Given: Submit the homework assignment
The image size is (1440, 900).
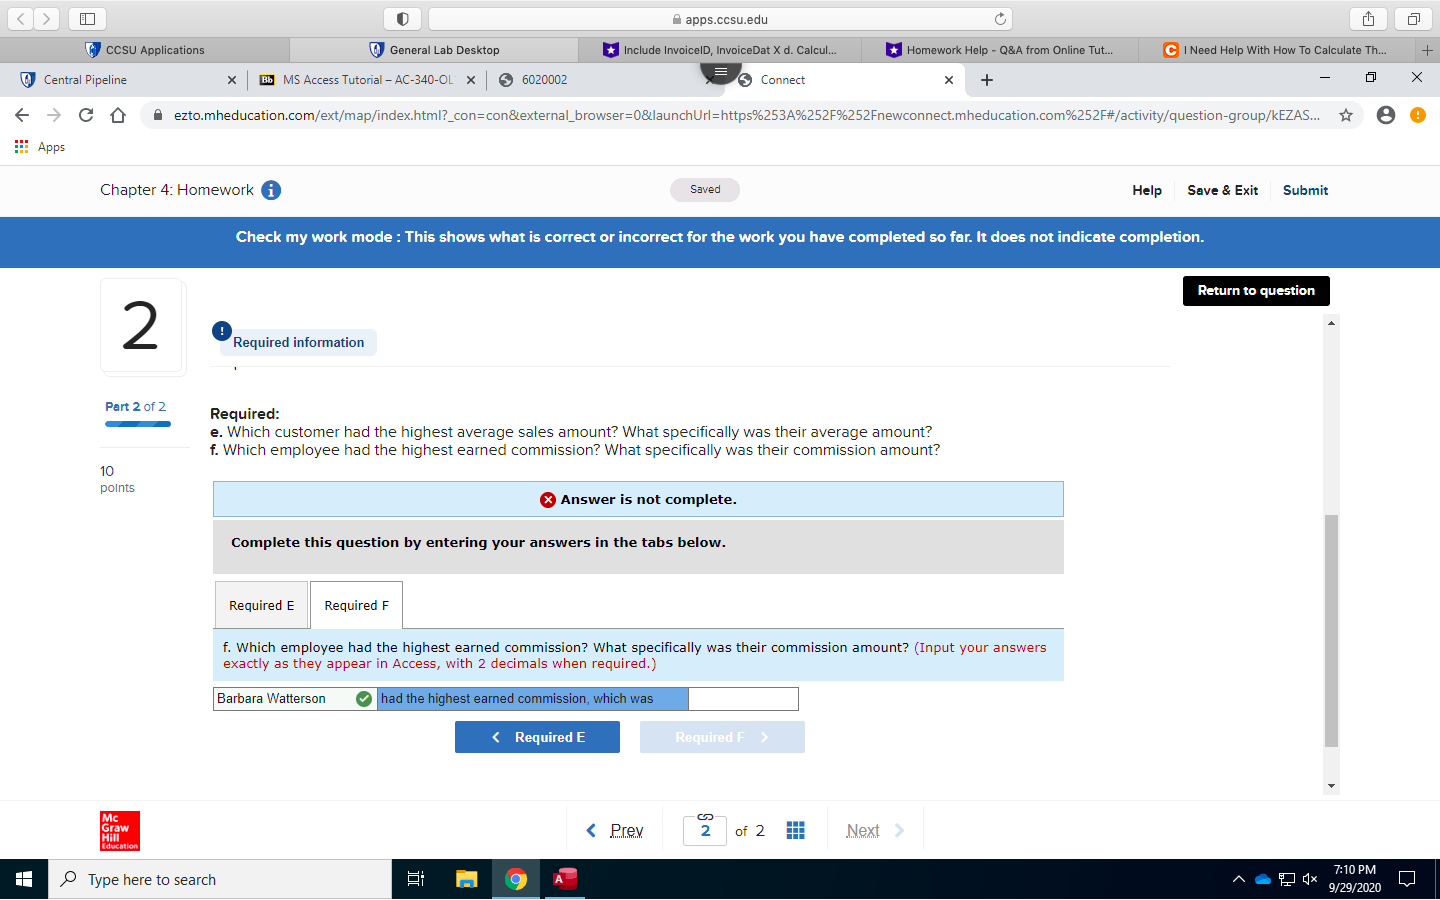Looking at the screenshot, I should [1305, 190].
